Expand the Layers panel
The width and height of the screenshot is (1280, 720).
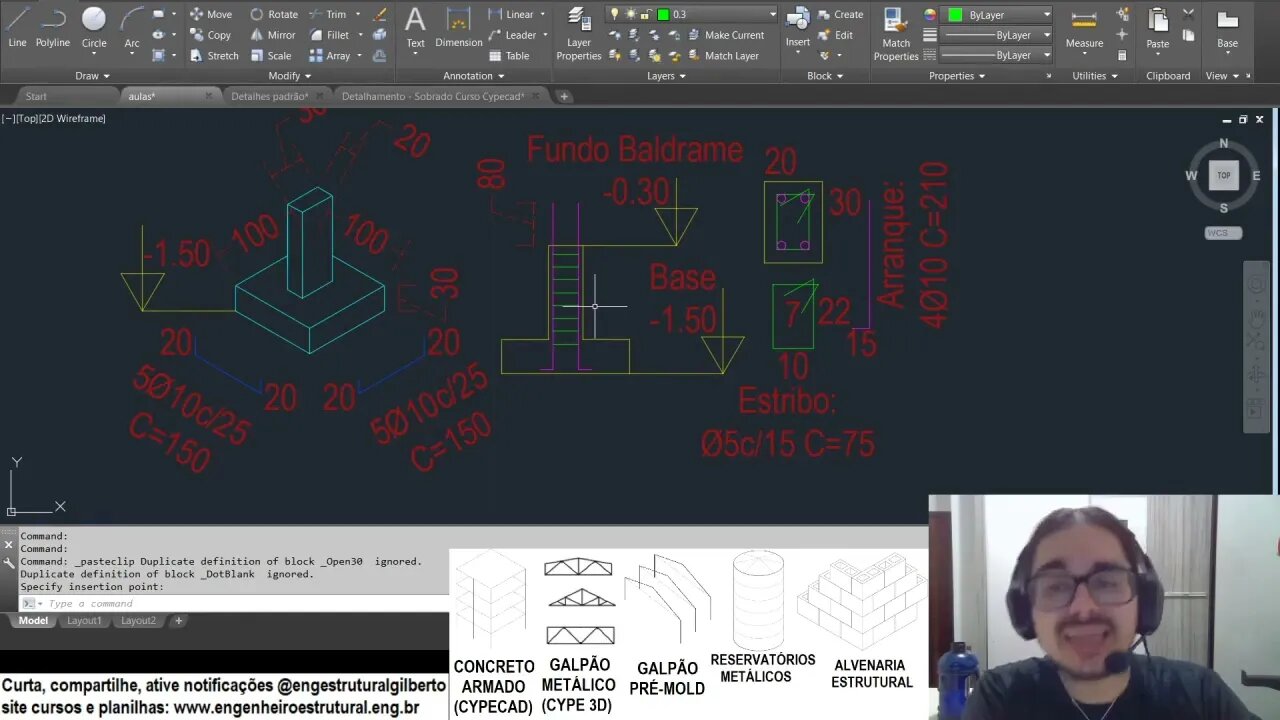click(x=666, y=76)
